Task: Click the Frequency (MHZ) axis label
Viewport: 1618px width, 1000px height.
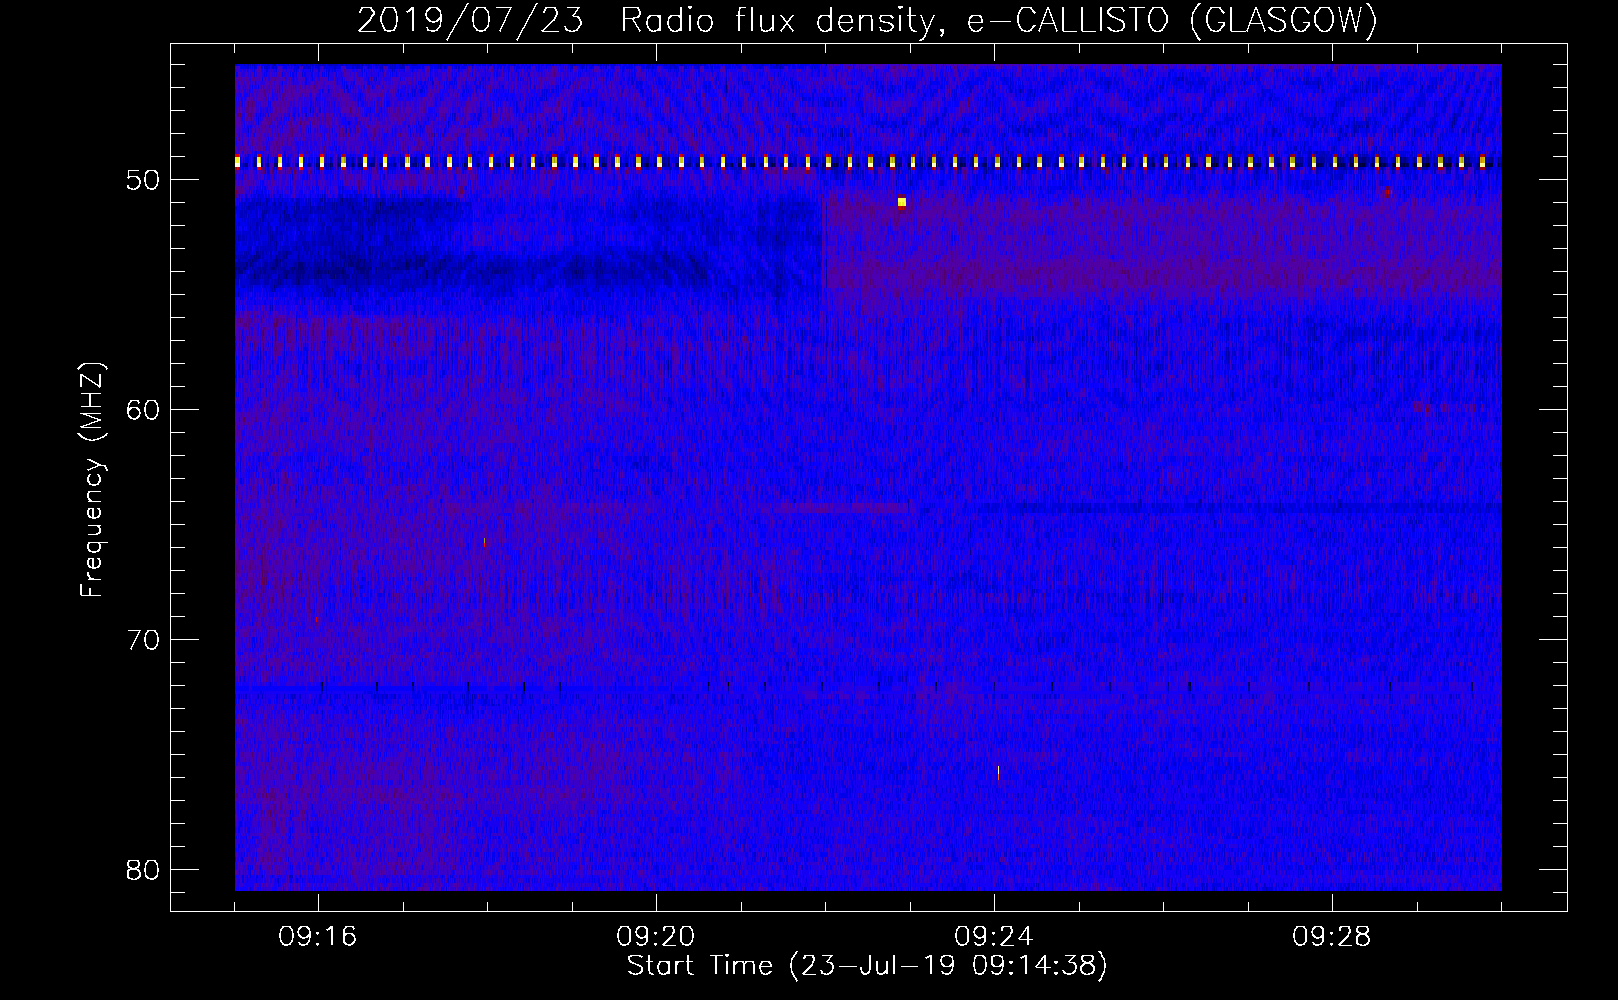Action: click(x=92, y=479)
